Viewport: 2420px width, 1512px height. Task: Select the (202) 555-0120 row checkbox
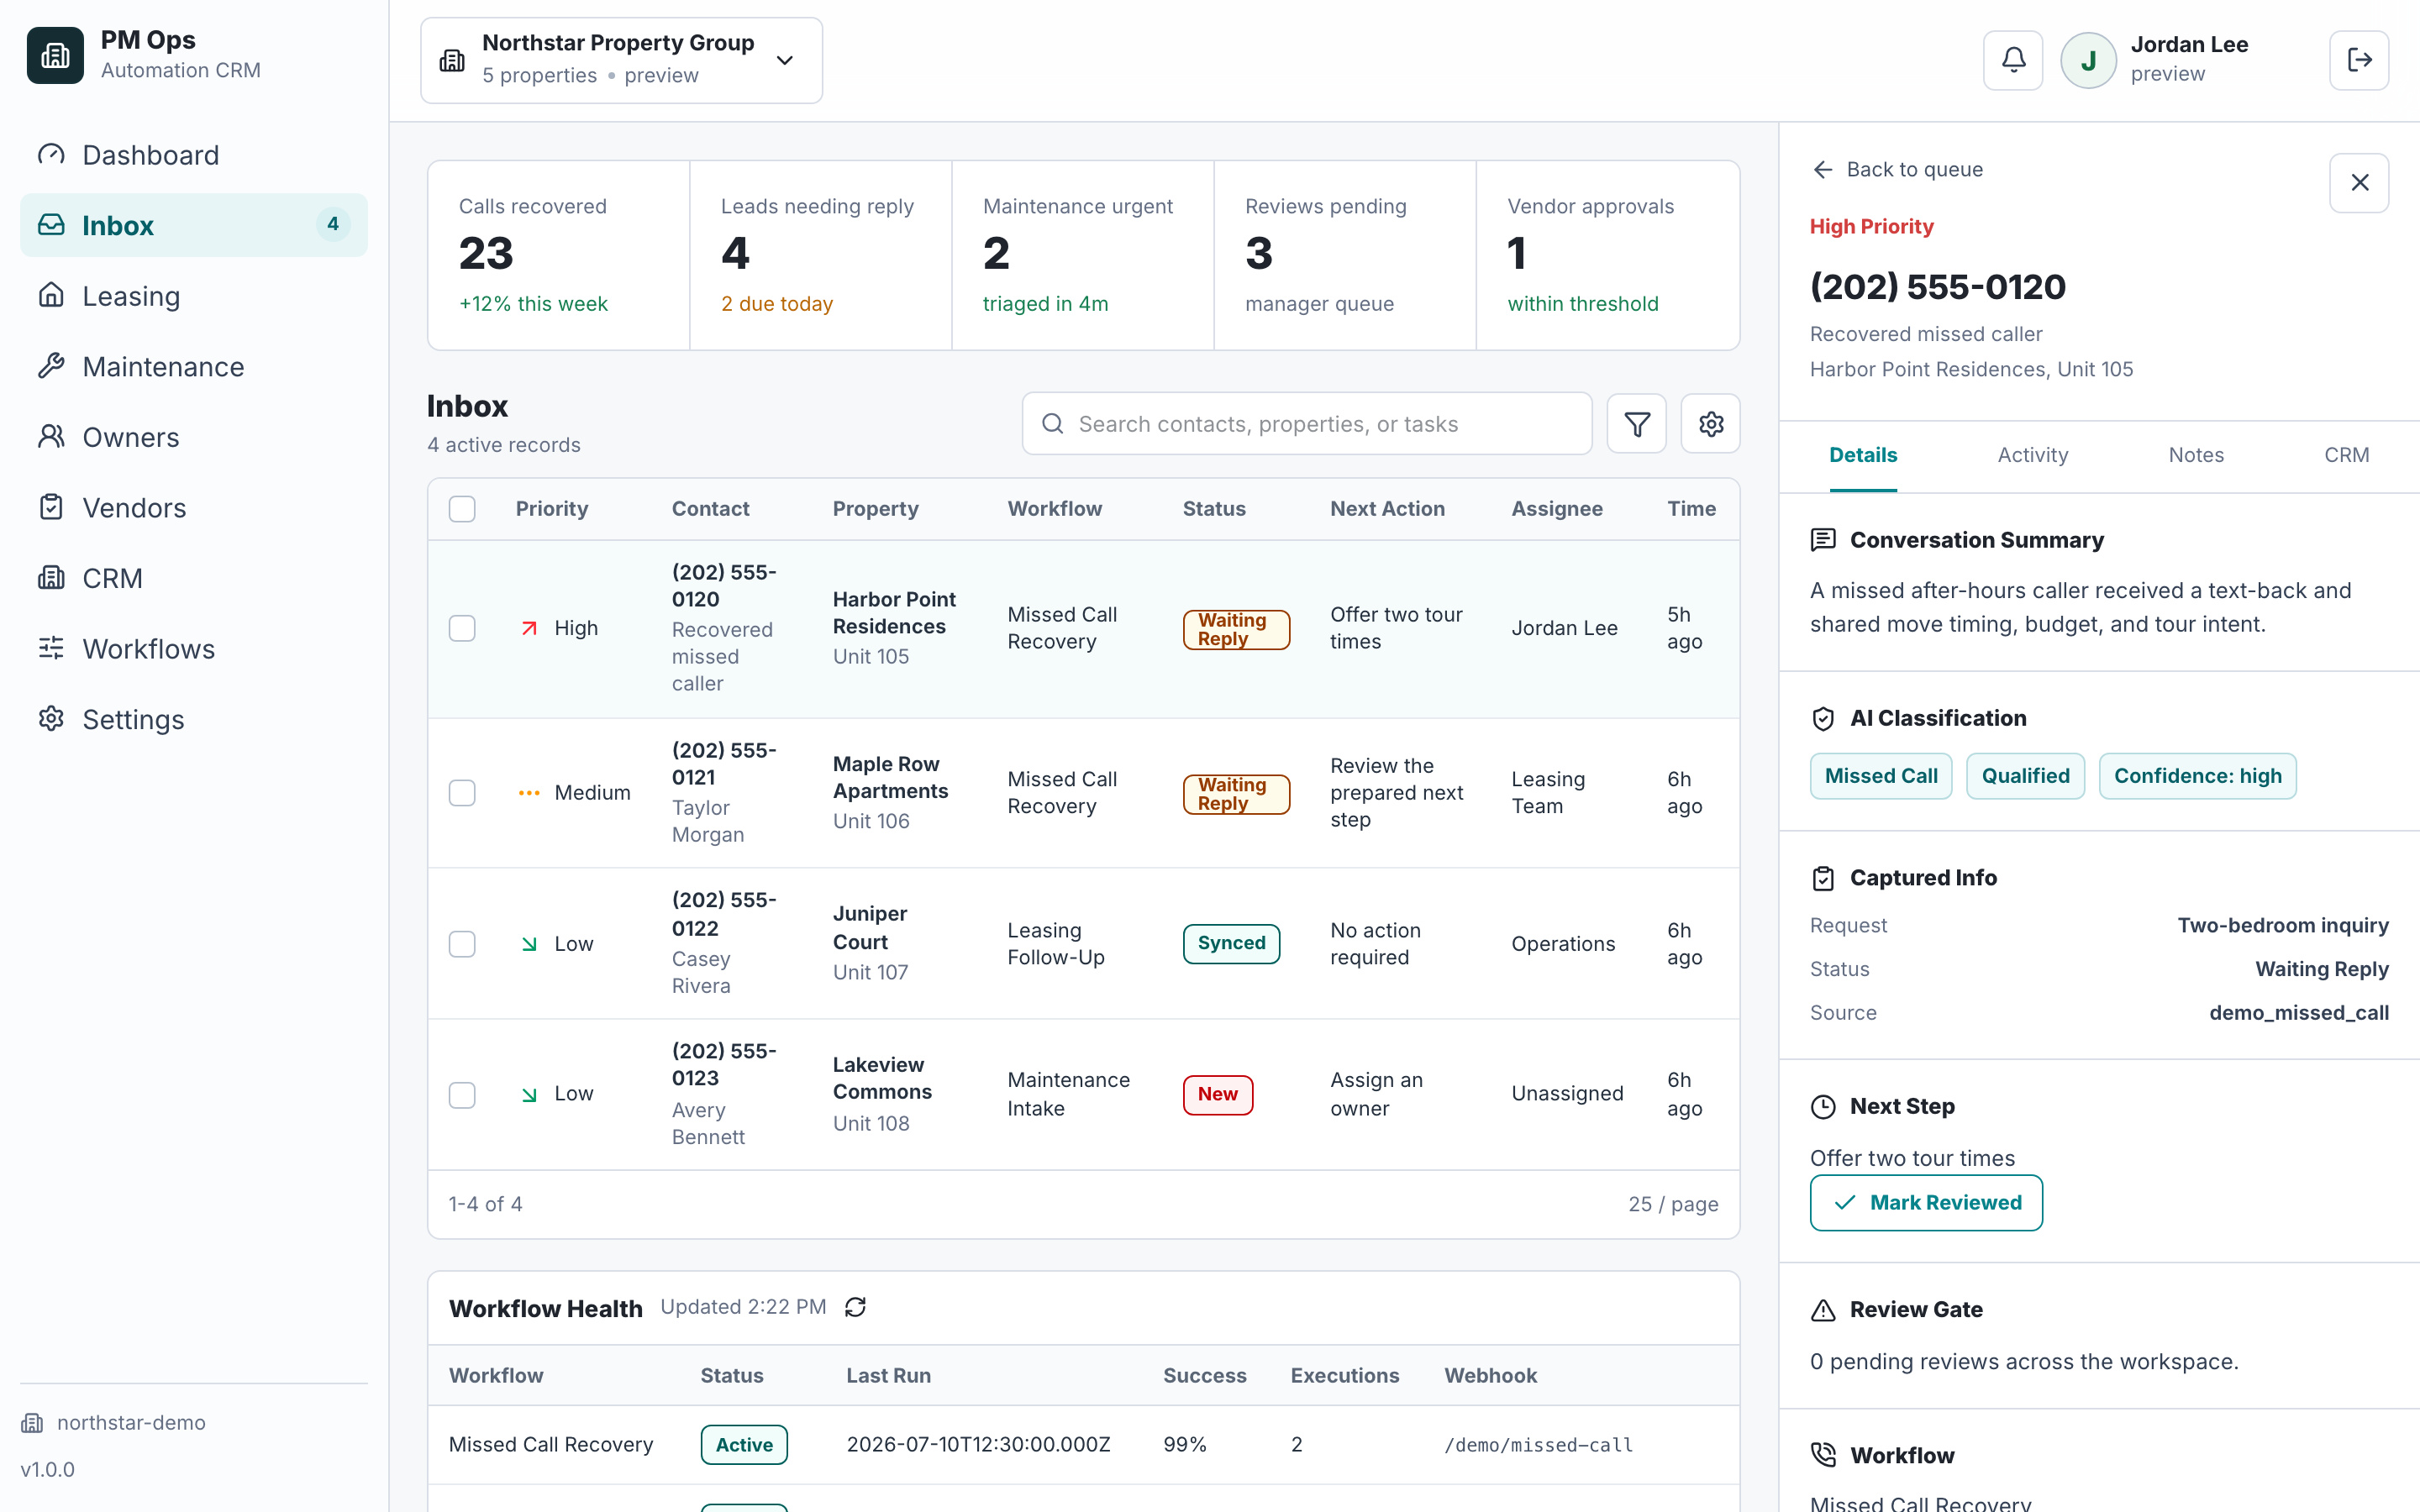(462, 628)
